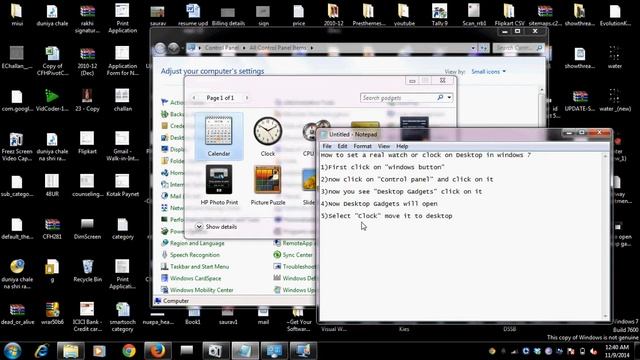Click the Search Control Panel field
The width and height of the screenshot is (640, 360).
[518, 48]
